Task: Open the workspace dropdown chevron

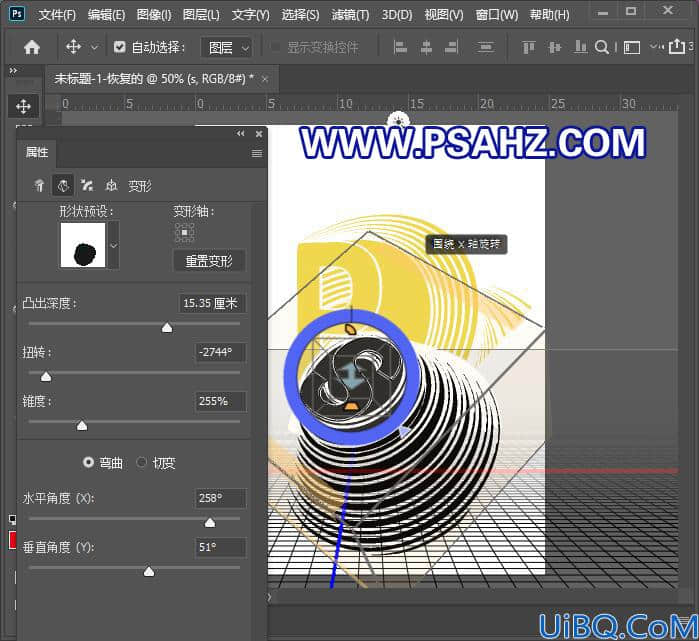Action: pyautogui.click(x=654, y=46)
